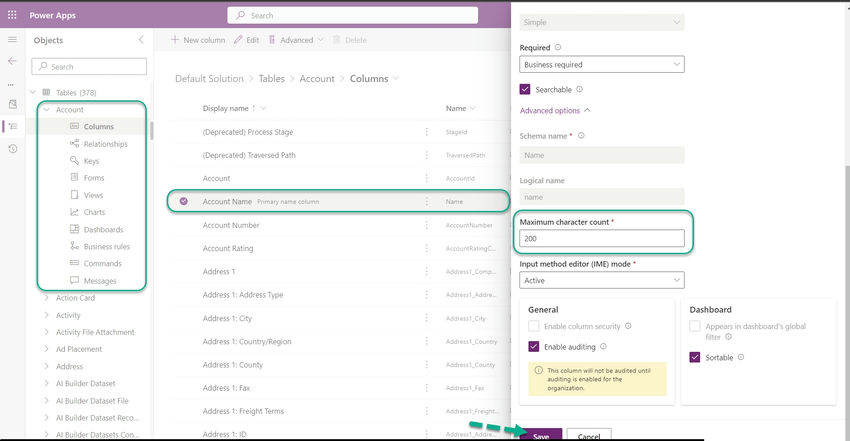This screenshot has width=850, height=441.
Task: Select Forms under Account
Action: 94,178
